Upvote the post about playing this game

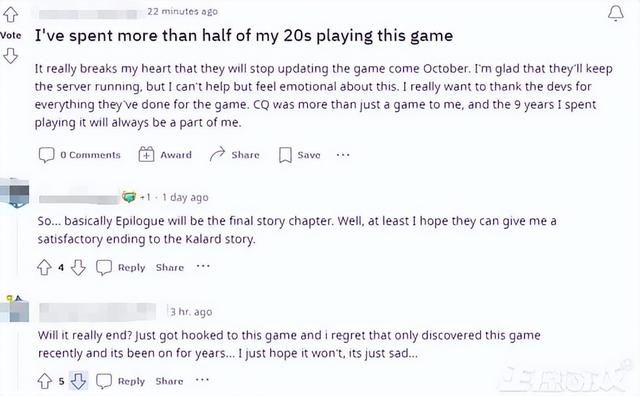[x=11, y=14]
